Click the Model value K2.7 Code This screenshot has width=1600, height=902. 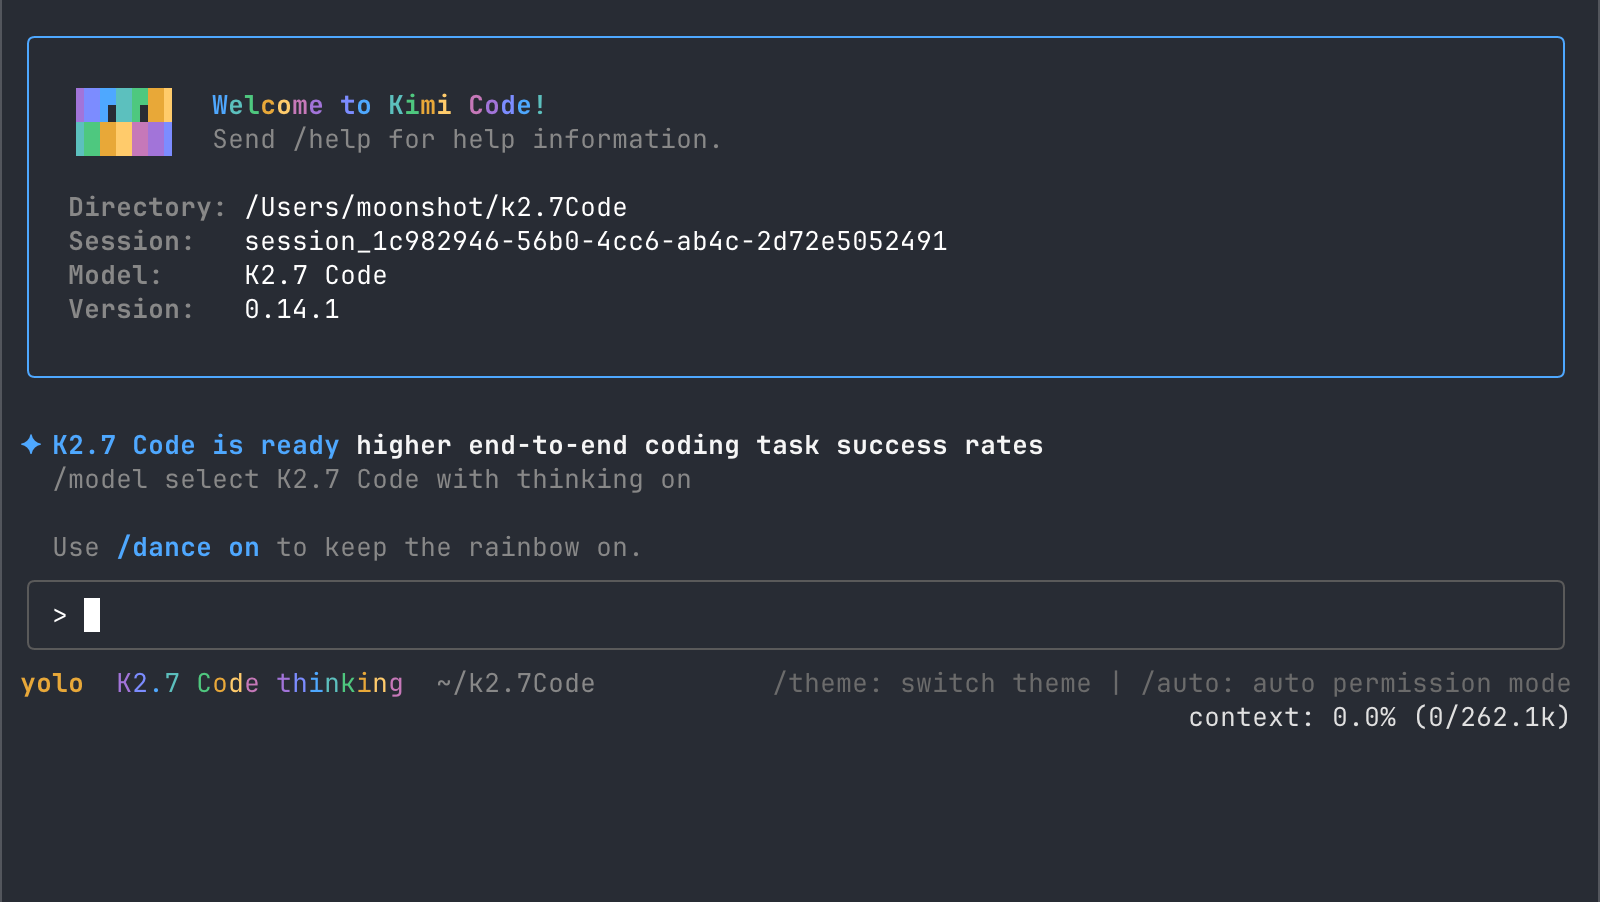point(316,275)
